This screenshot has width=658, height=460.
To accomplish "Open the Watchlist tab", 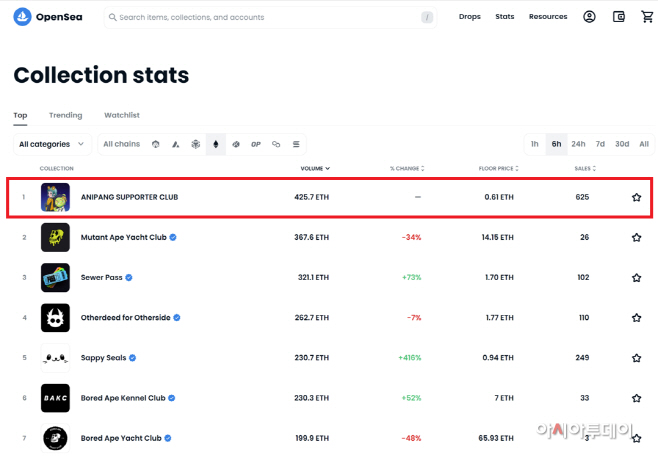I will tap(122, 115).
